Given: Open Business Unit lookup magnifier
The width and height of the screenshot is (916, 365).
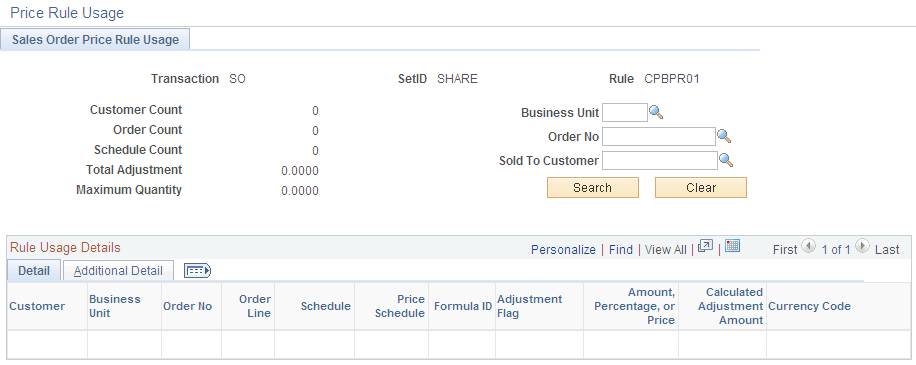Looking at the screenshot, I should (x=657, y=112).
